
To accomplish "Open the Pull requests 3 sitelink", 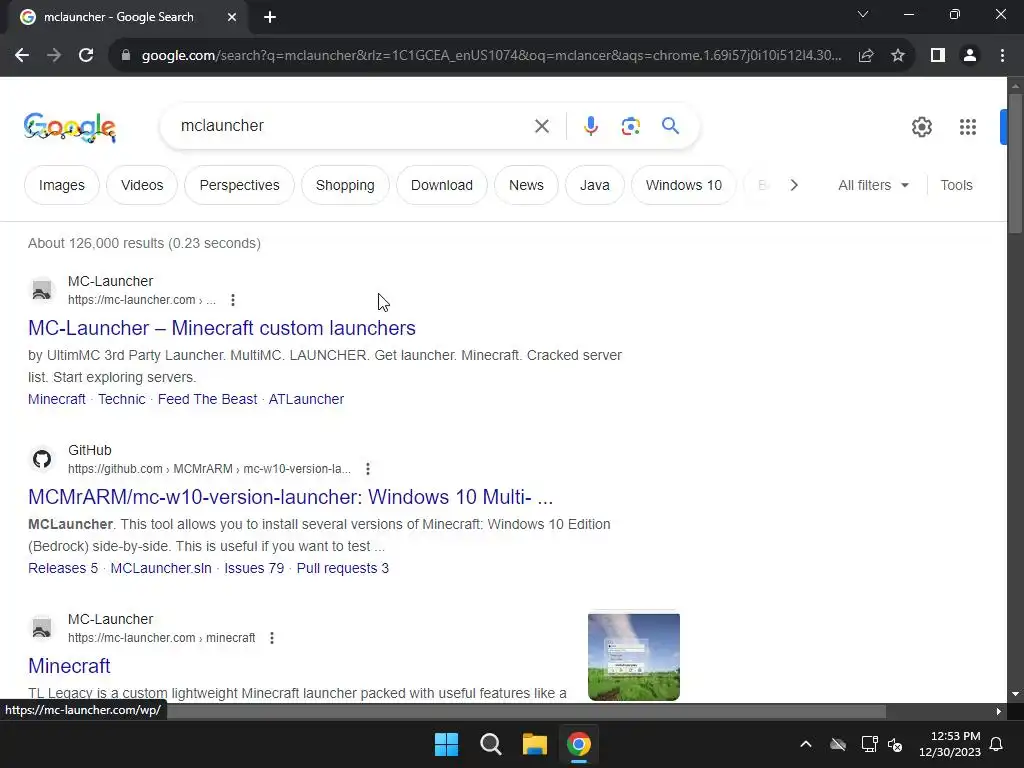I will pyautogui.click(x=342, y=568).
